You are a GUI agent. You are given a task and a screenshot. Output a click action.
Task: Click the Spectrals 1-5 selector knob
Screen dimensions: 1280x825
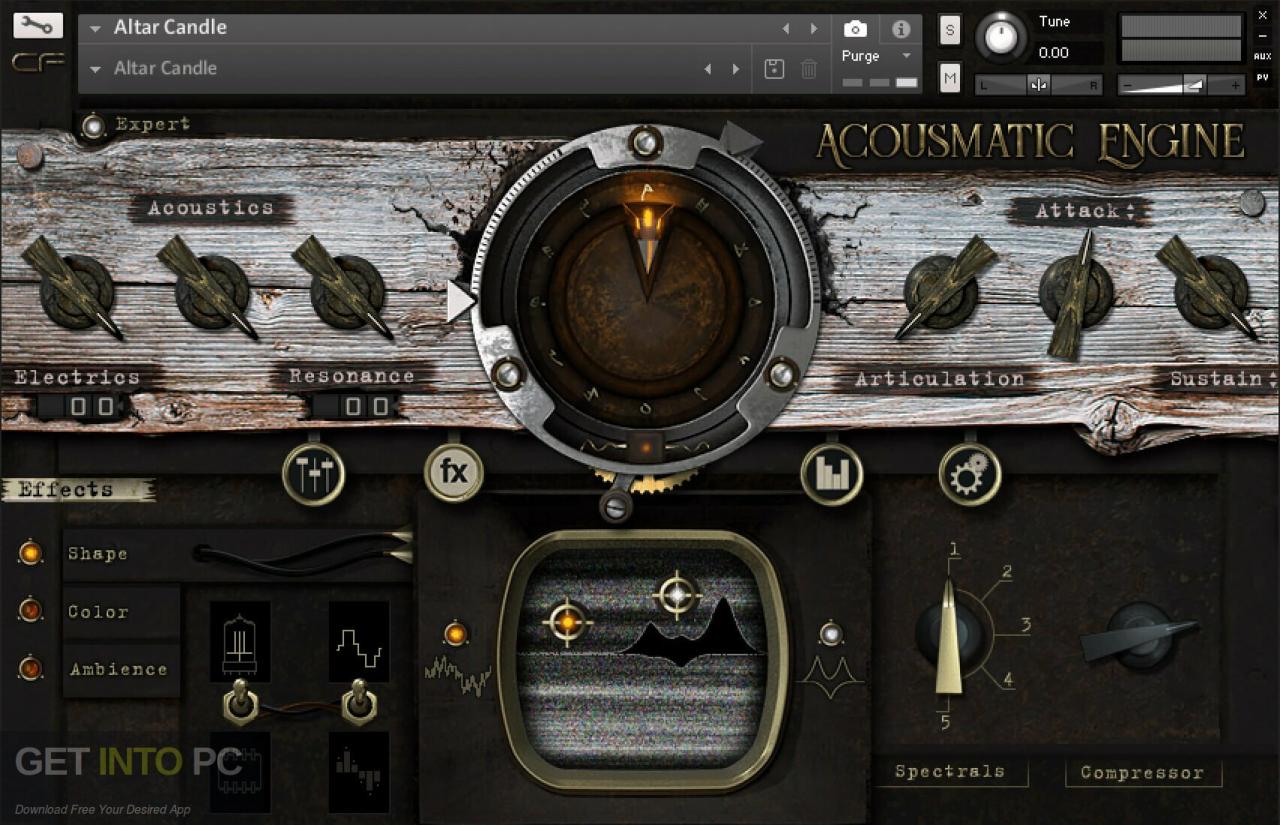(950, 635)
